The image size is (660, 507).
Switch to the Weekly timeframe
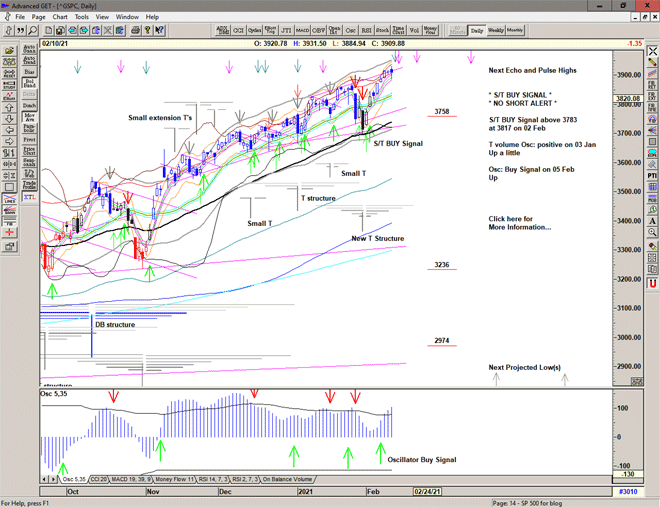pyautogui.click(x=495, y=30)
